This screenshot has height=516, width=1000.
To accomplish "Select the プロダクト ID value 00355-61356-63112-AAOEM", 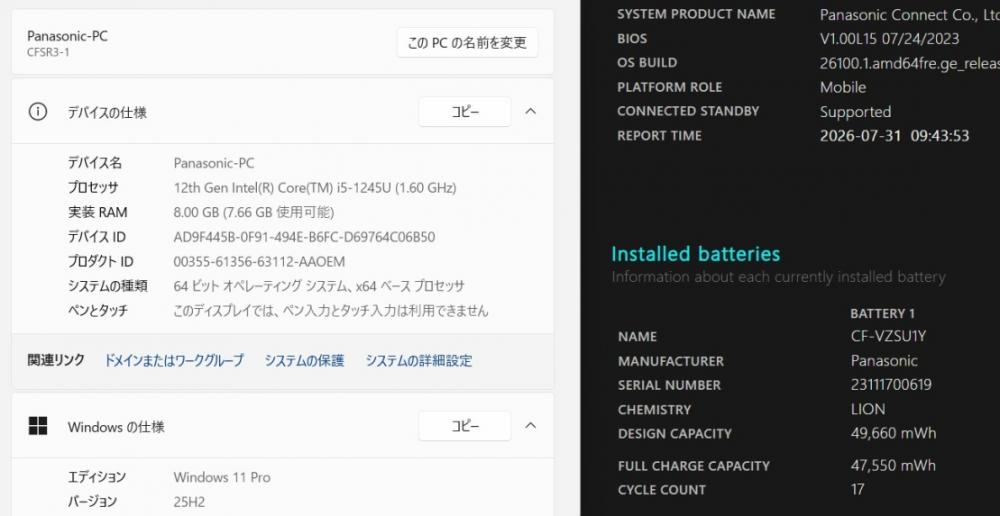I will [259, 262].
